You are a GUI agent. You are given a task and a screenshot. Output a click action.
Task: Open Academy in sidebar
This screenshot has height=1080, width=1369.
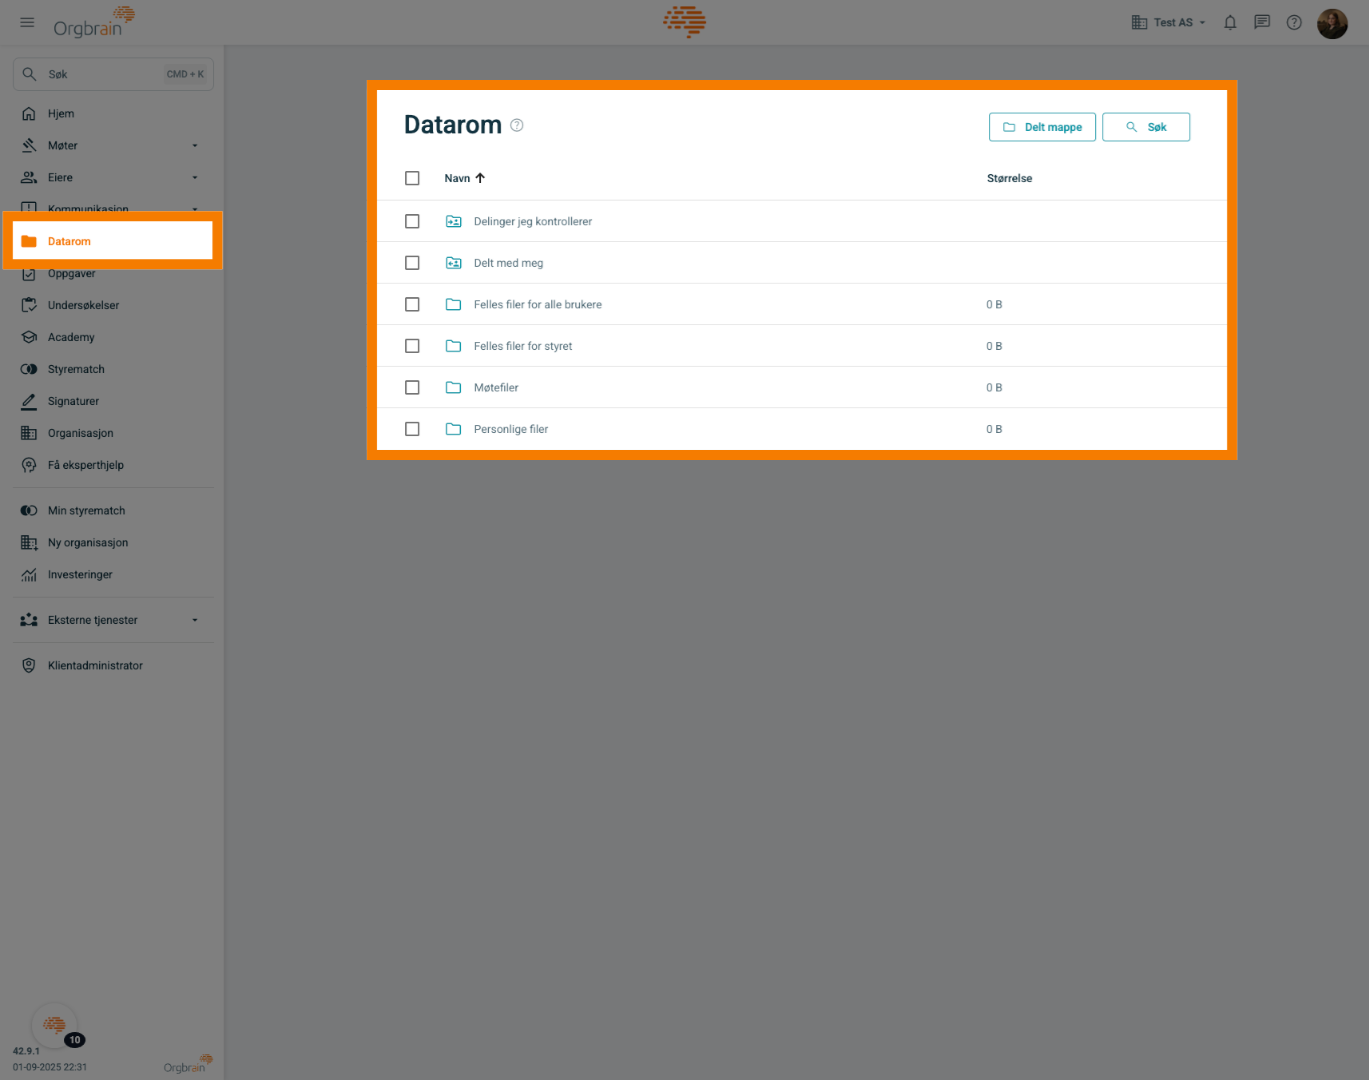coord(113,337)
